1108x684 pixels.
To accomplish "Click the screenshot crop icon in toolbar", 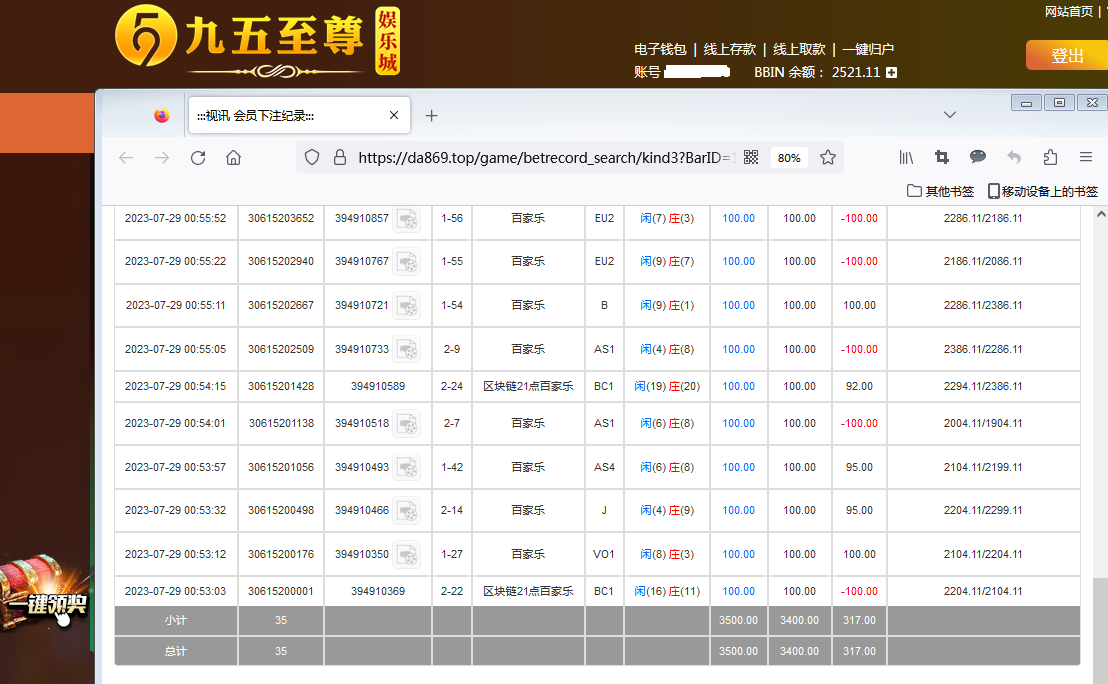I will coord(941,157).
